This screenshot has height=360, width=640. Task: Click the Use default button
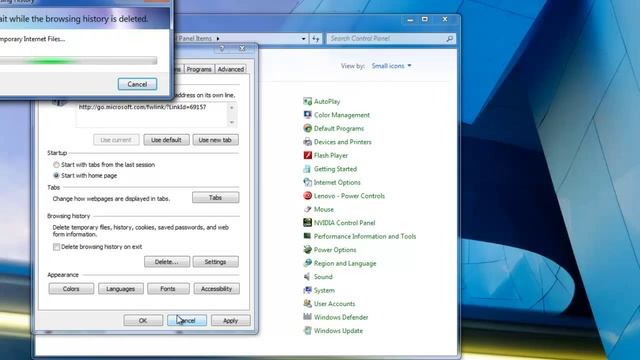pyautogui.click(x=166, y=140)
